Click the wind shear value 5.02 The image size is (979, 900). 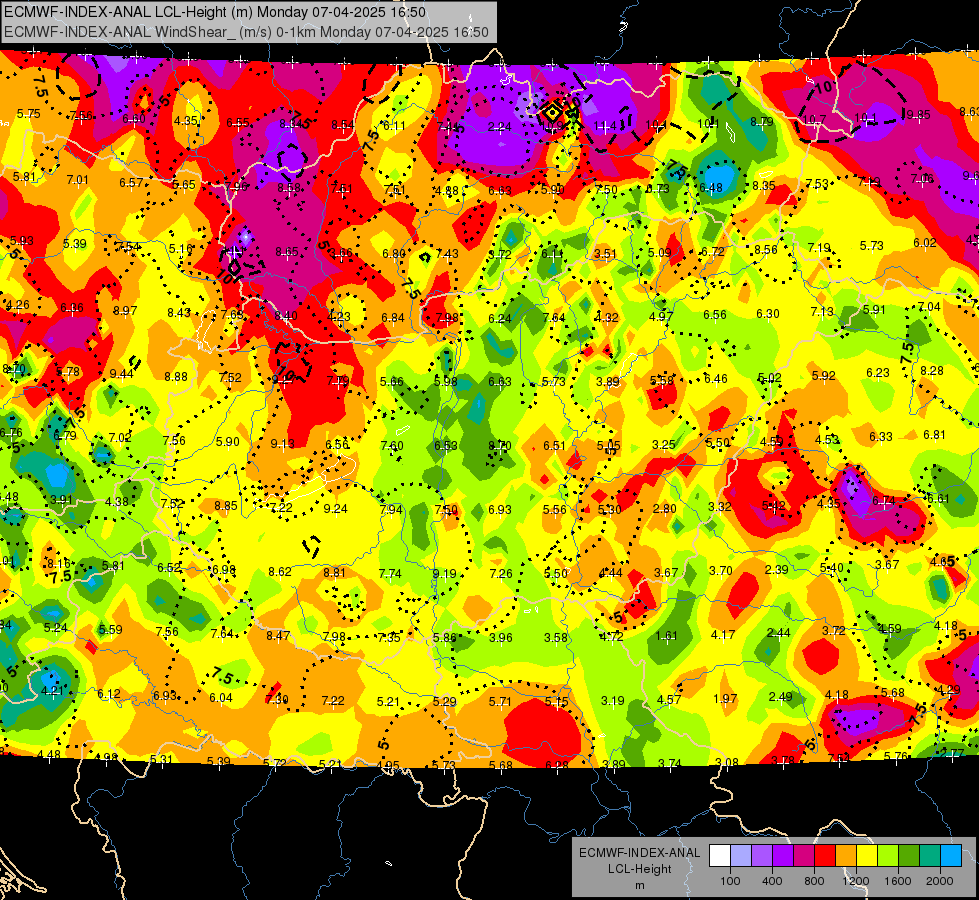coord(769,378)
